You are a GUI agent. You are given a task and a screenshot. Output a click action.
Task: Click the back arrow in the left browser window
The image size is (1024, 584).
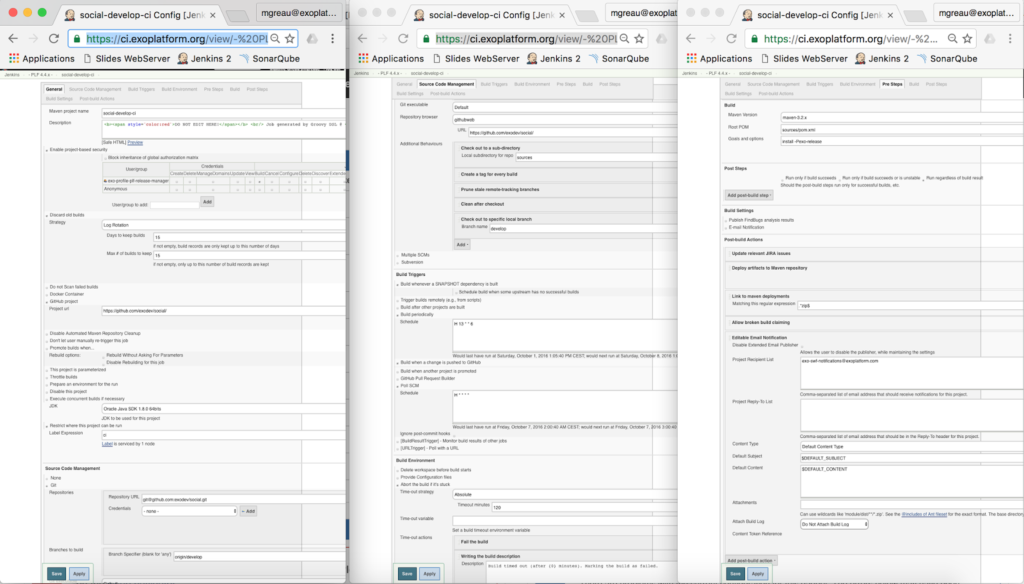(15, 38)
